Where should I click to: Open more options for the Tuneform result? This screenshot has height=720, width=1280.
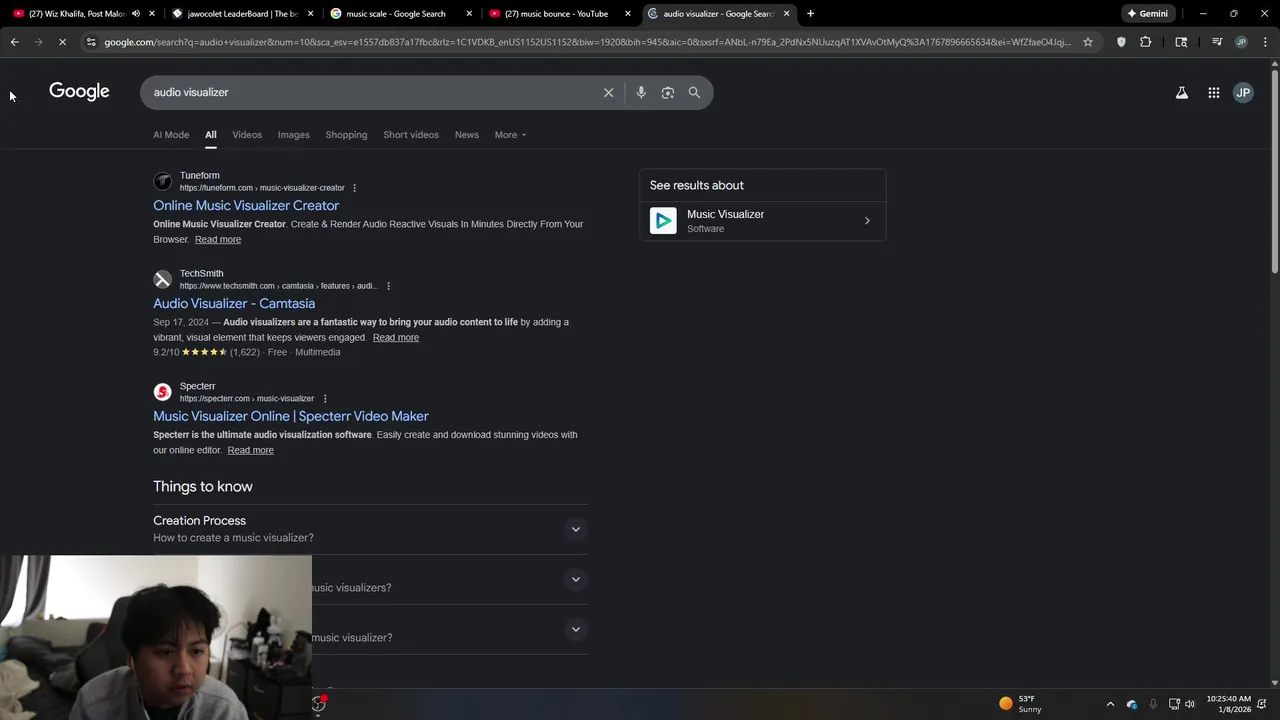pyautogui.click(x=354, y=188)
